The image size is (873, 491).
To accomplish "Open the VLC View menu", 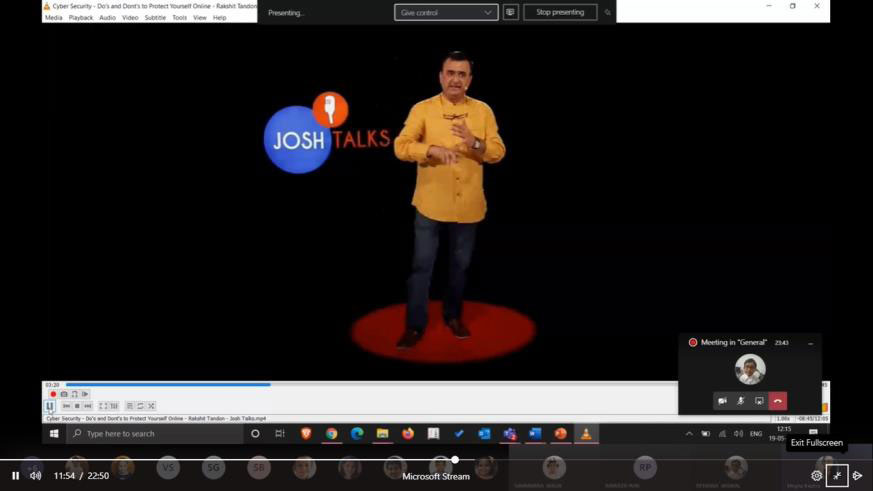I will click(200, 18).
